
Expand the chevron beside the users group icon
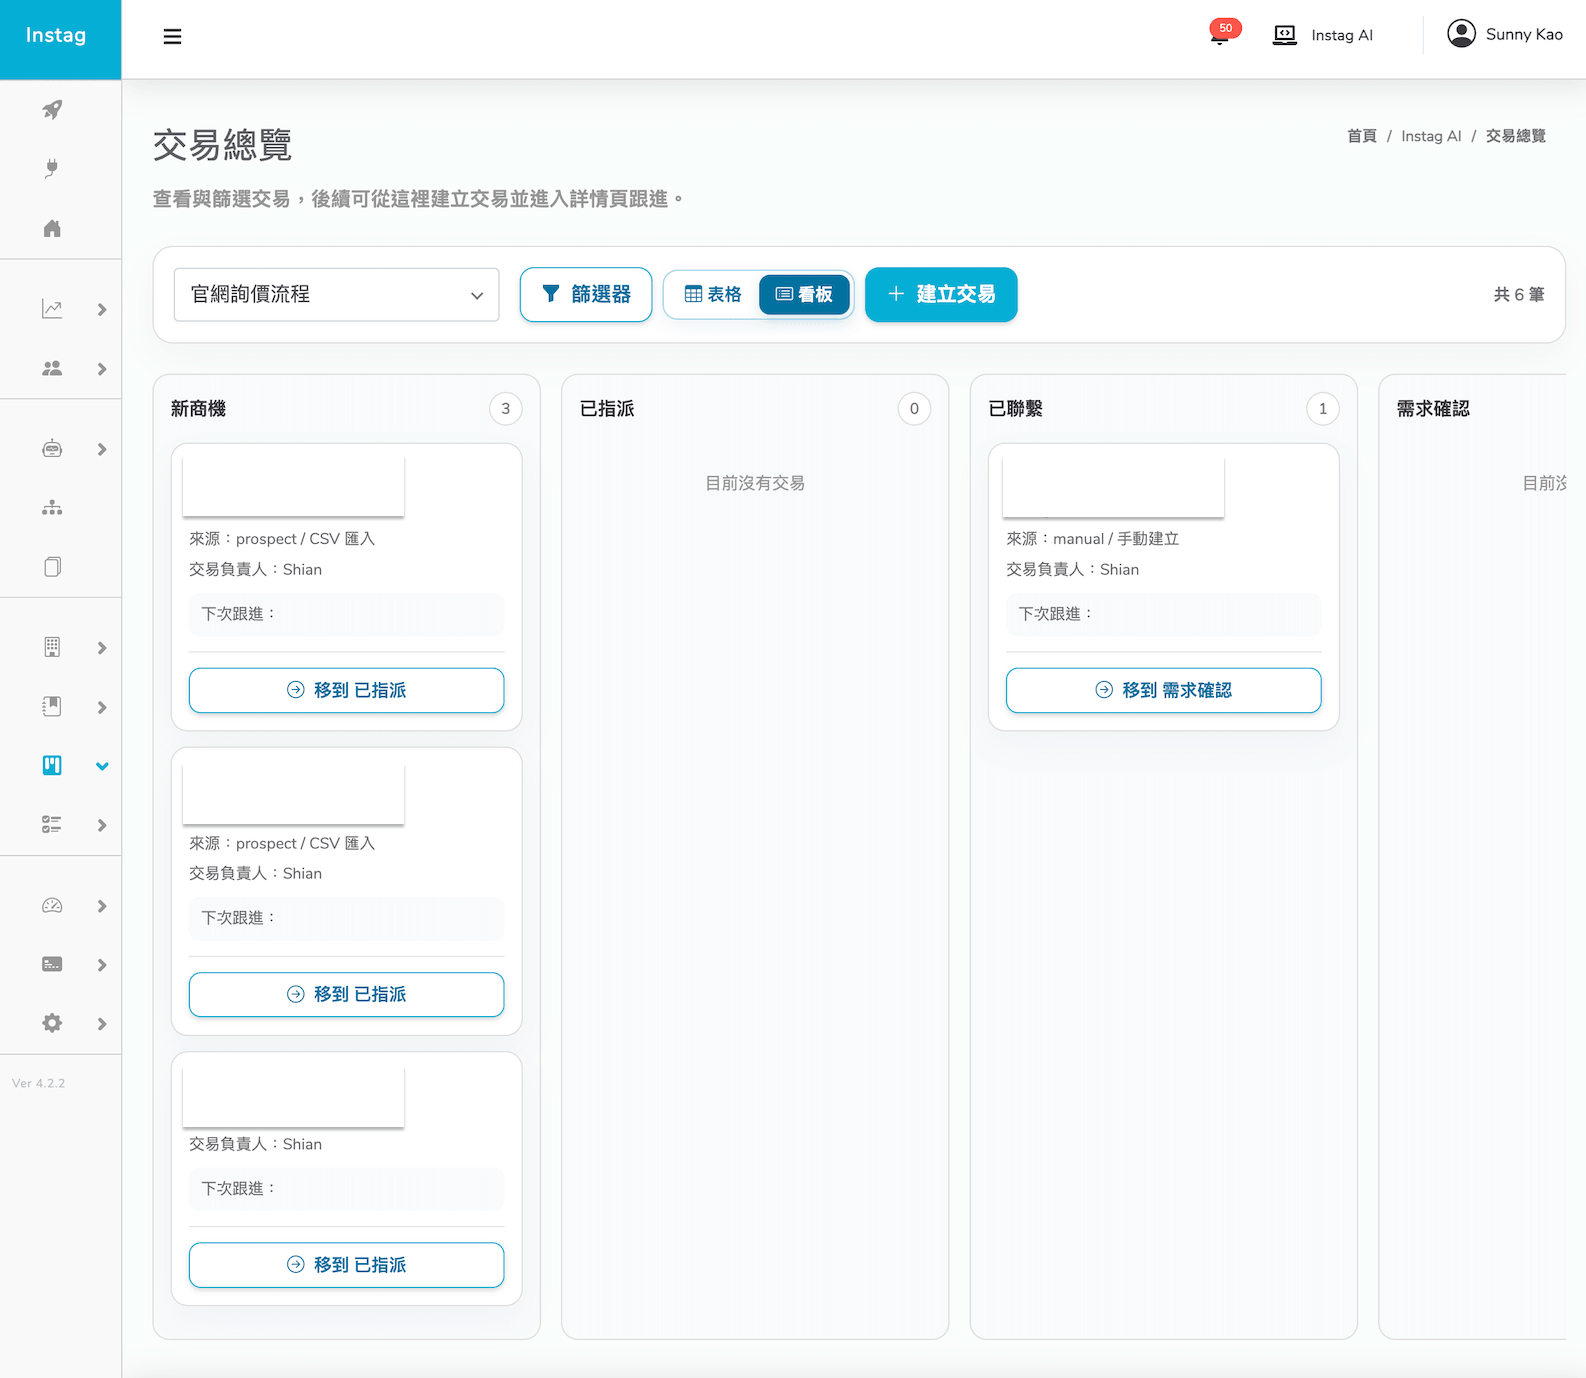tap(102, 369)
